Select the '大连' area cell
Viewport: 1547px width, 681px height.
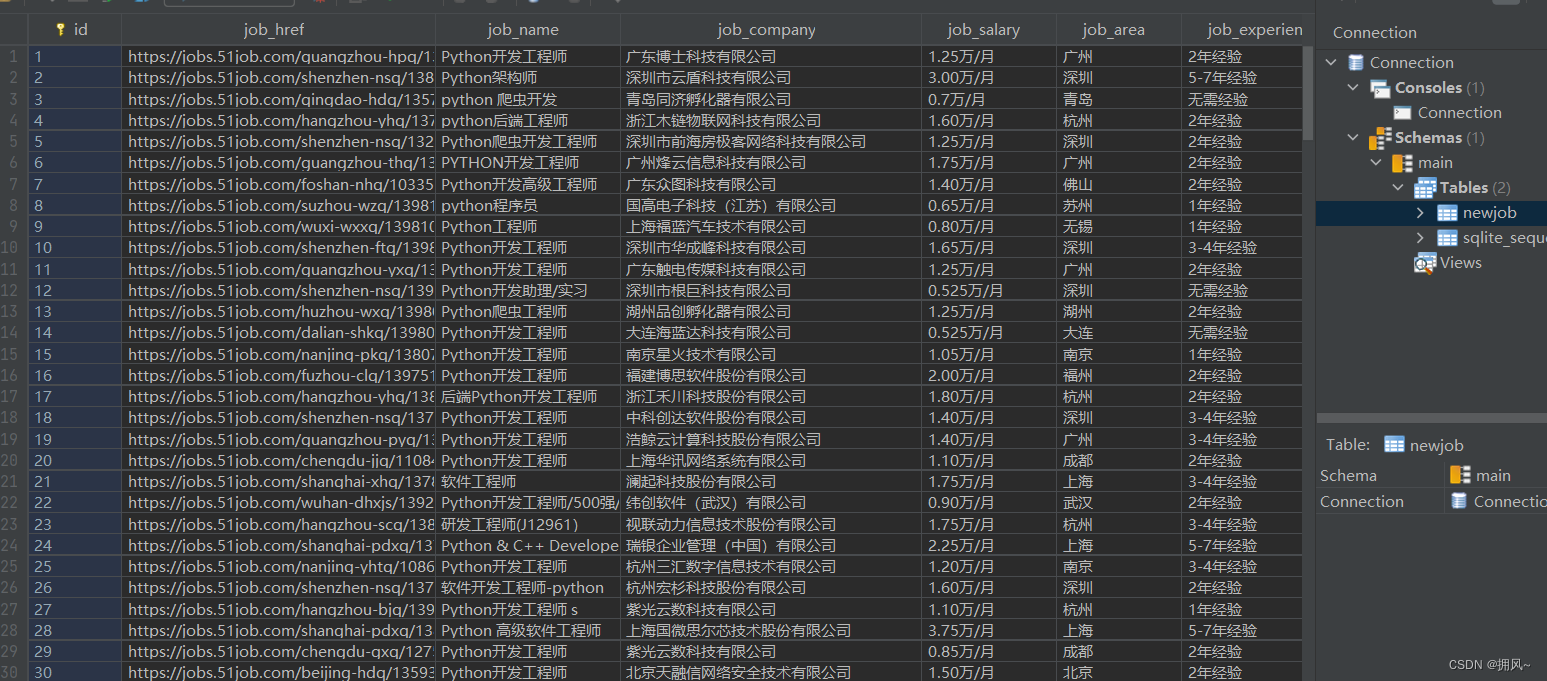coord(1119,333)
